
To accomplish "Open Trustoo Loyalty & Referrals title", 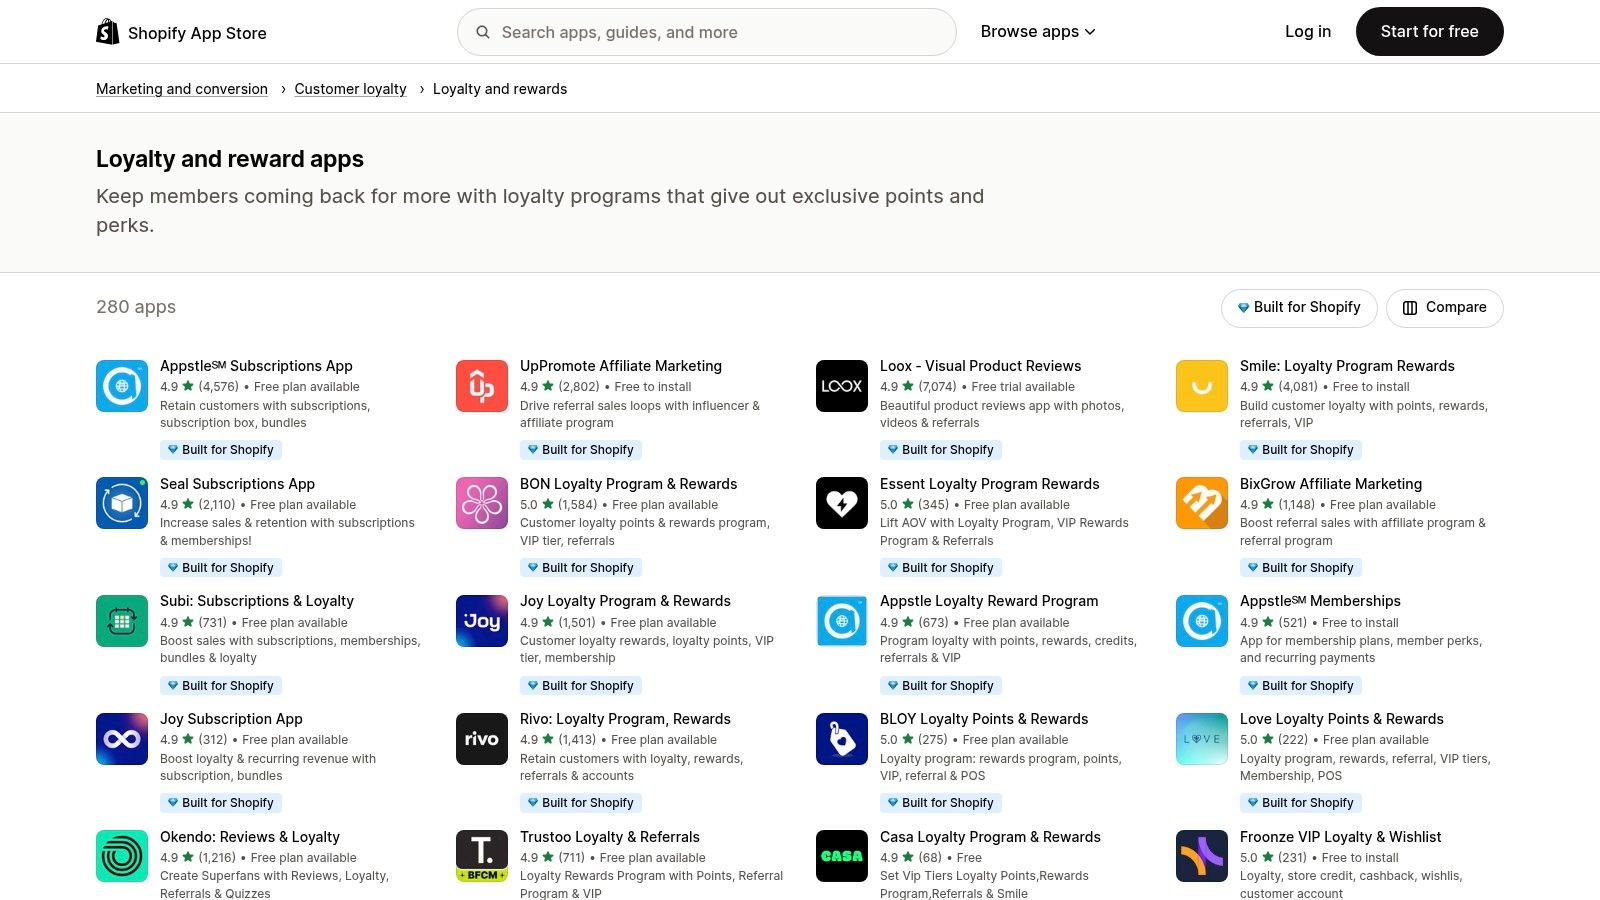I will click(610, 837).
